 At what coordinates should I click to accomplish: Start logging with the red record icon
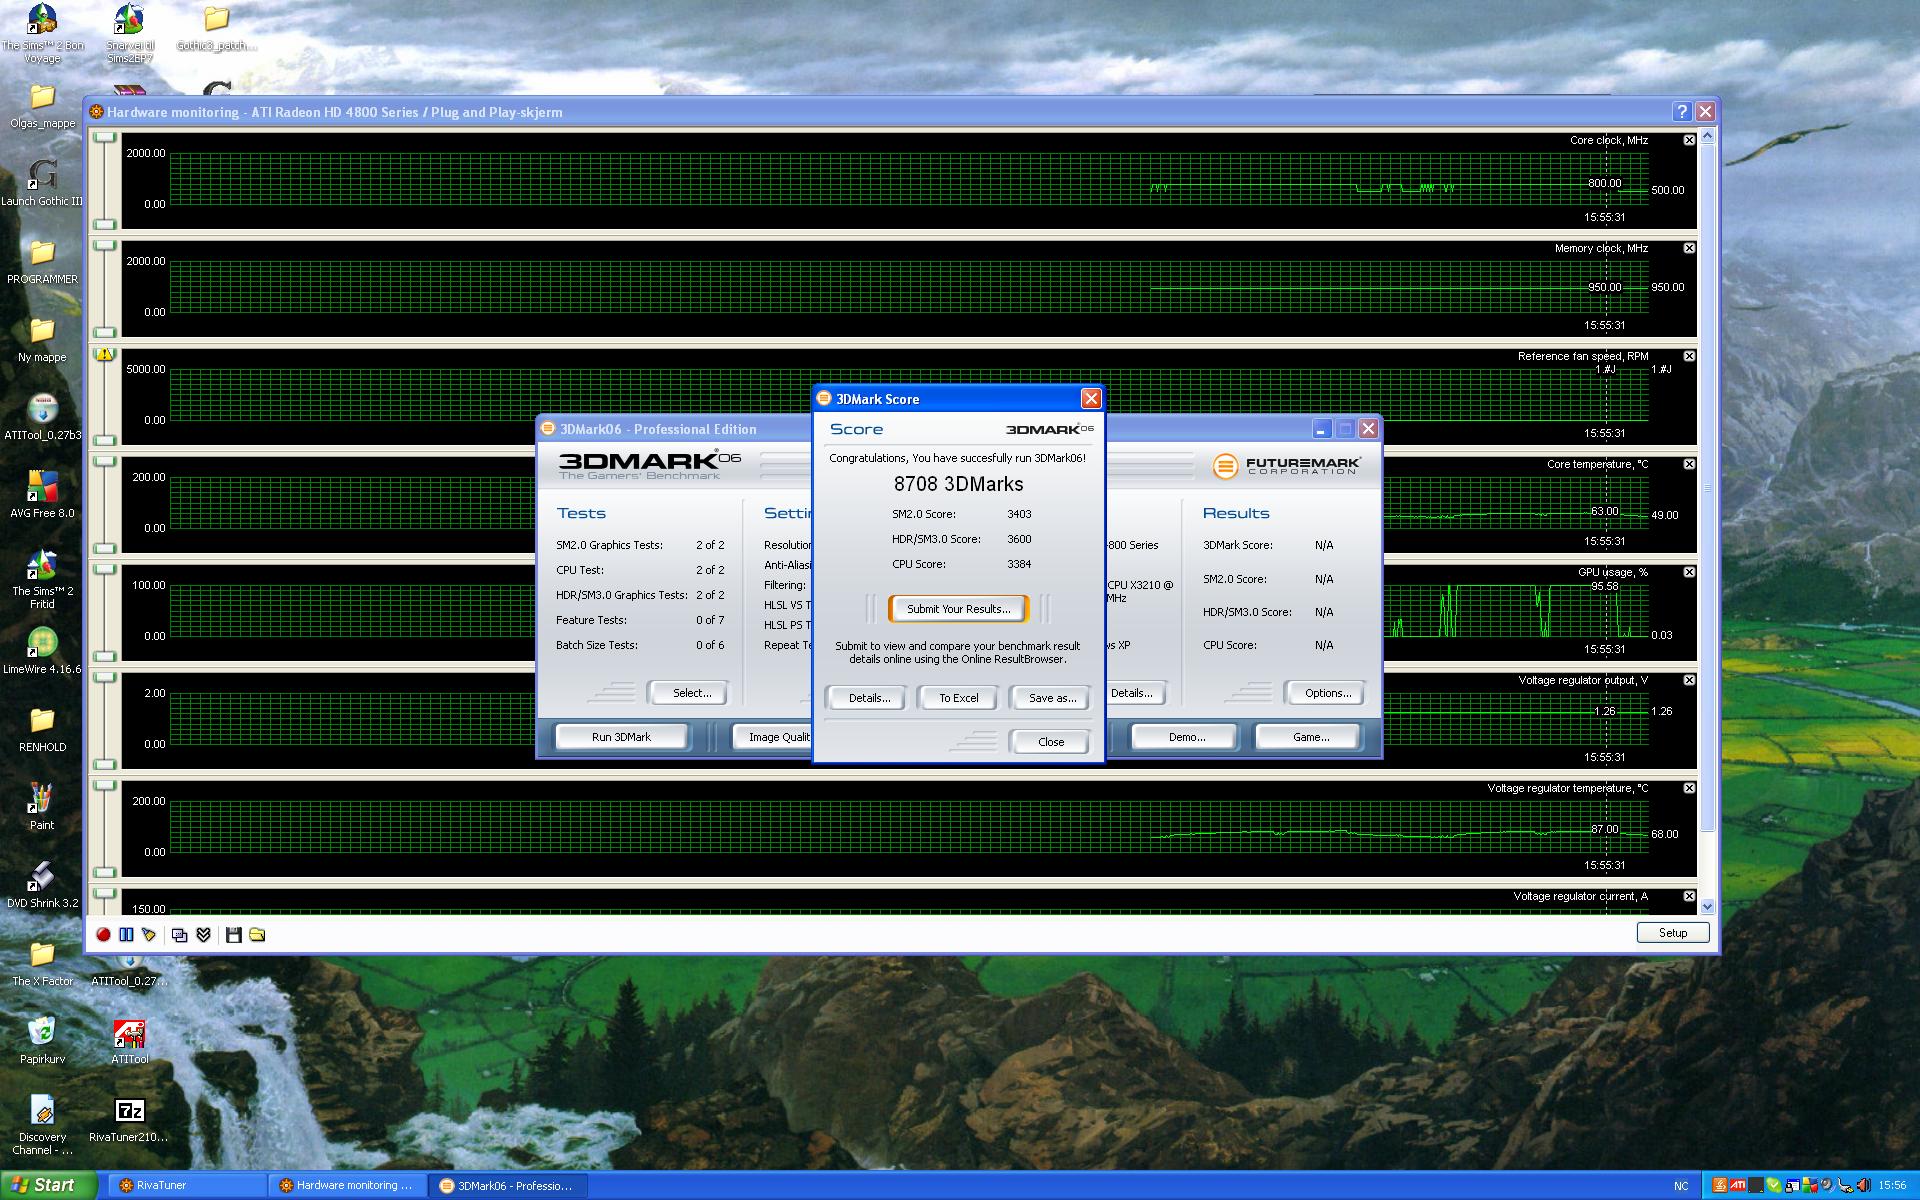[103, 934]
